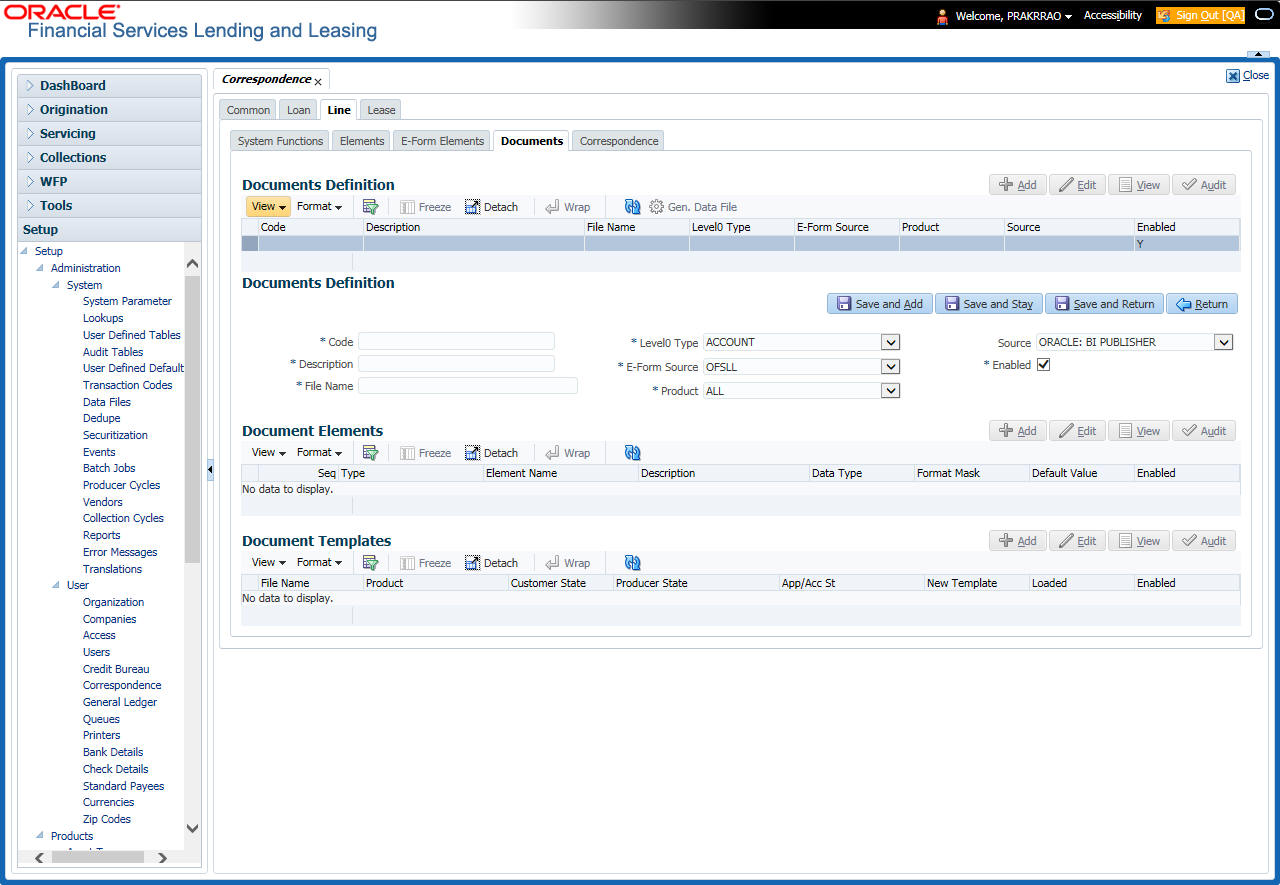Open Batch Jobs in the Setup tree
The height and width of the screenshot is (885, 1280).
[109, 468]
